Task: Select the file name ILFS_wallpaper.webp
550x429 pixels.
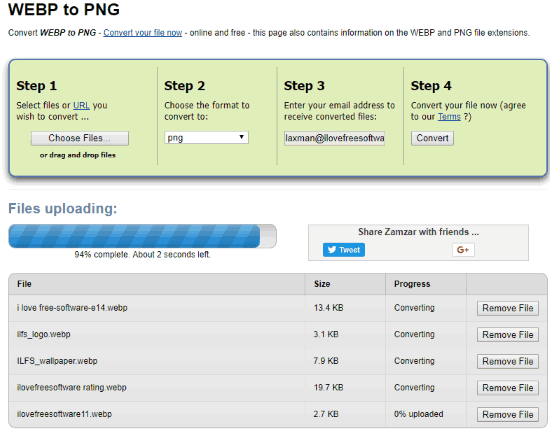Action: coord(57,361)
